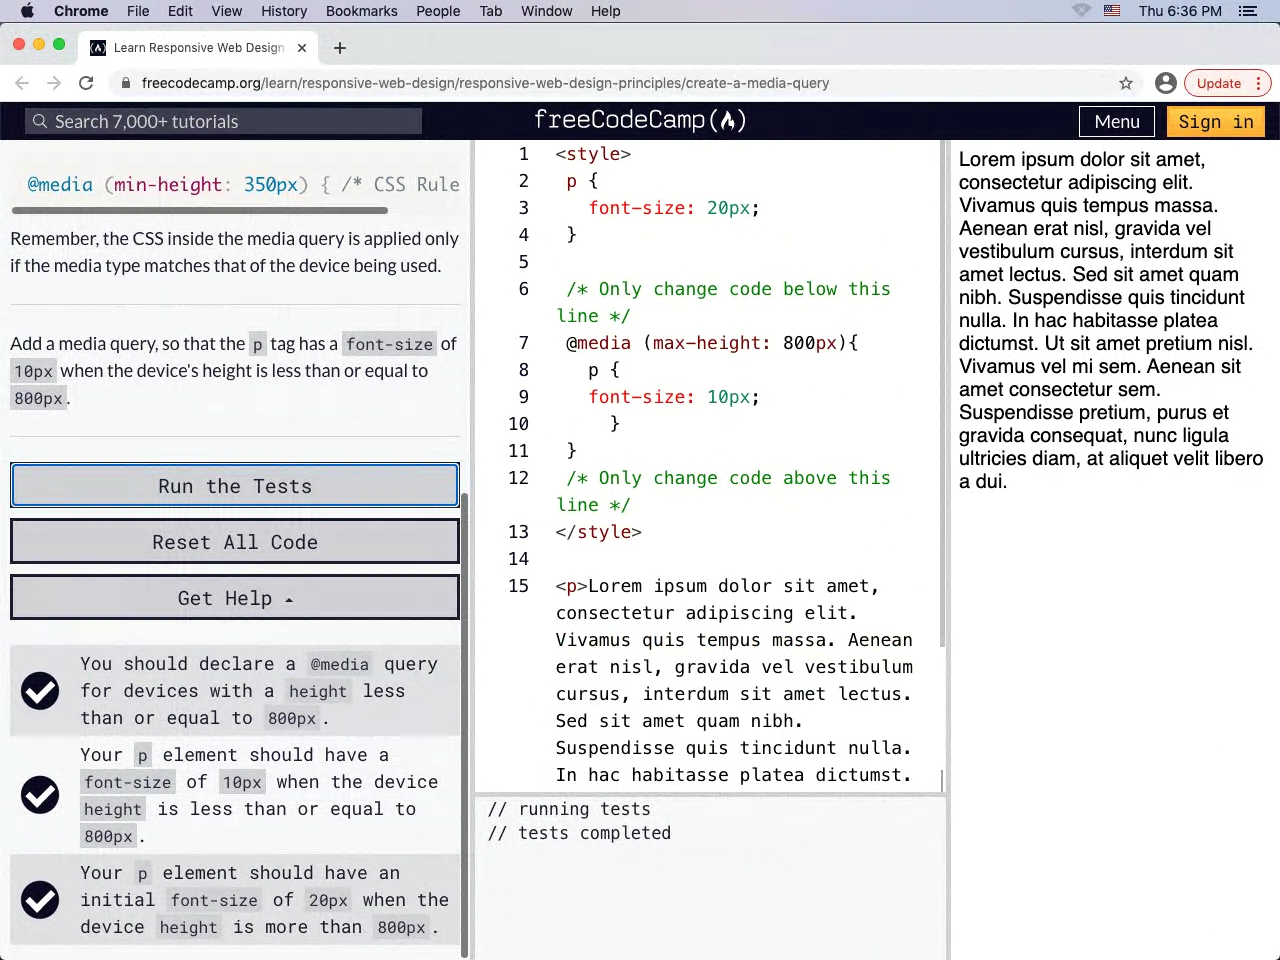The image size is (1280, 960).
Task: Click the keyboard layout icon in the menu bar
Action: click(1112, 11)
